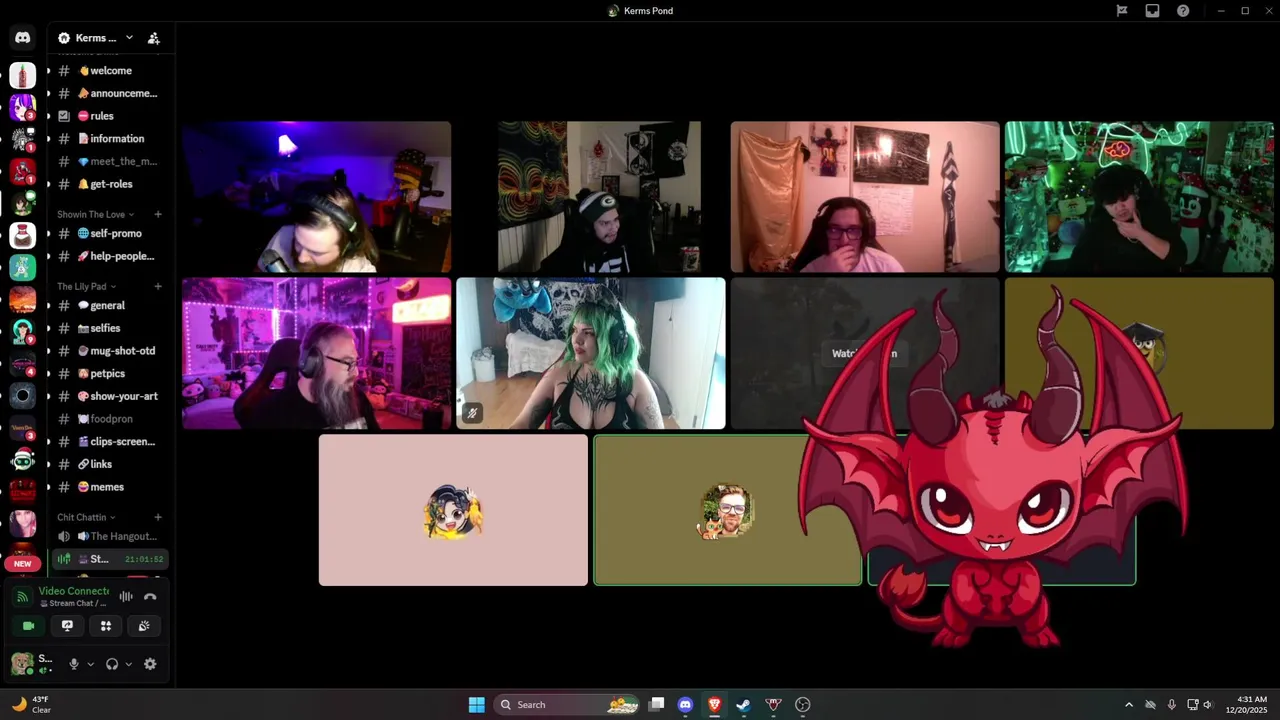Open the sriracha bottle server icon

pos(22,75)
